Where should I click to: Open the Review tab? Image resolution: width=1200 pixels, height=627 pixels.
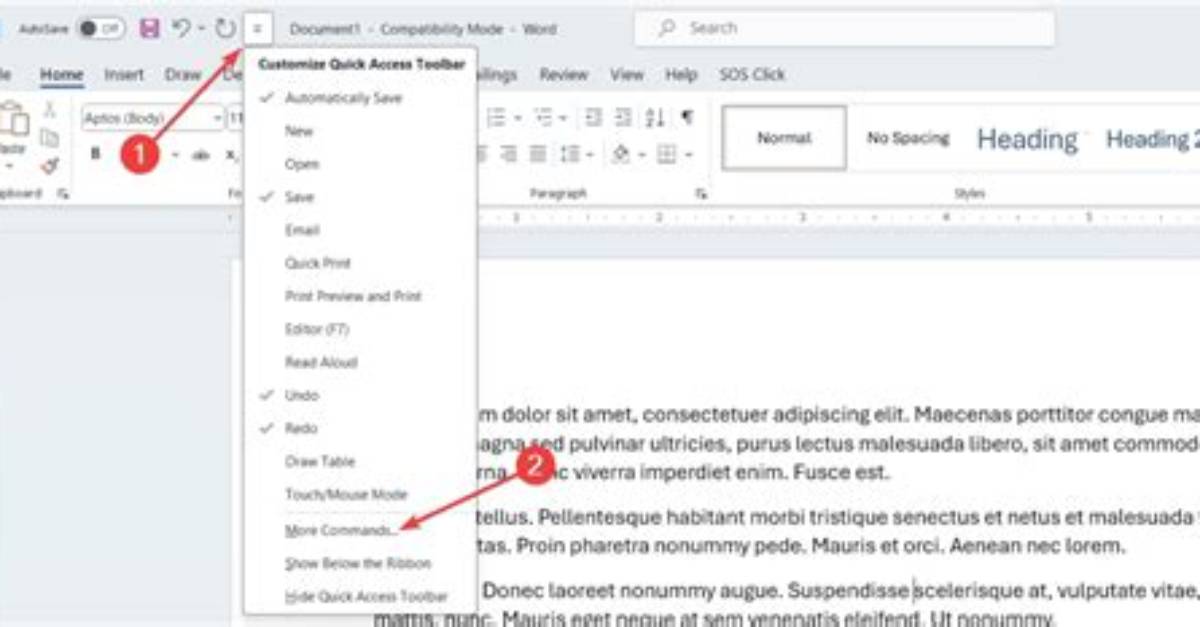[x=564, y=74]
